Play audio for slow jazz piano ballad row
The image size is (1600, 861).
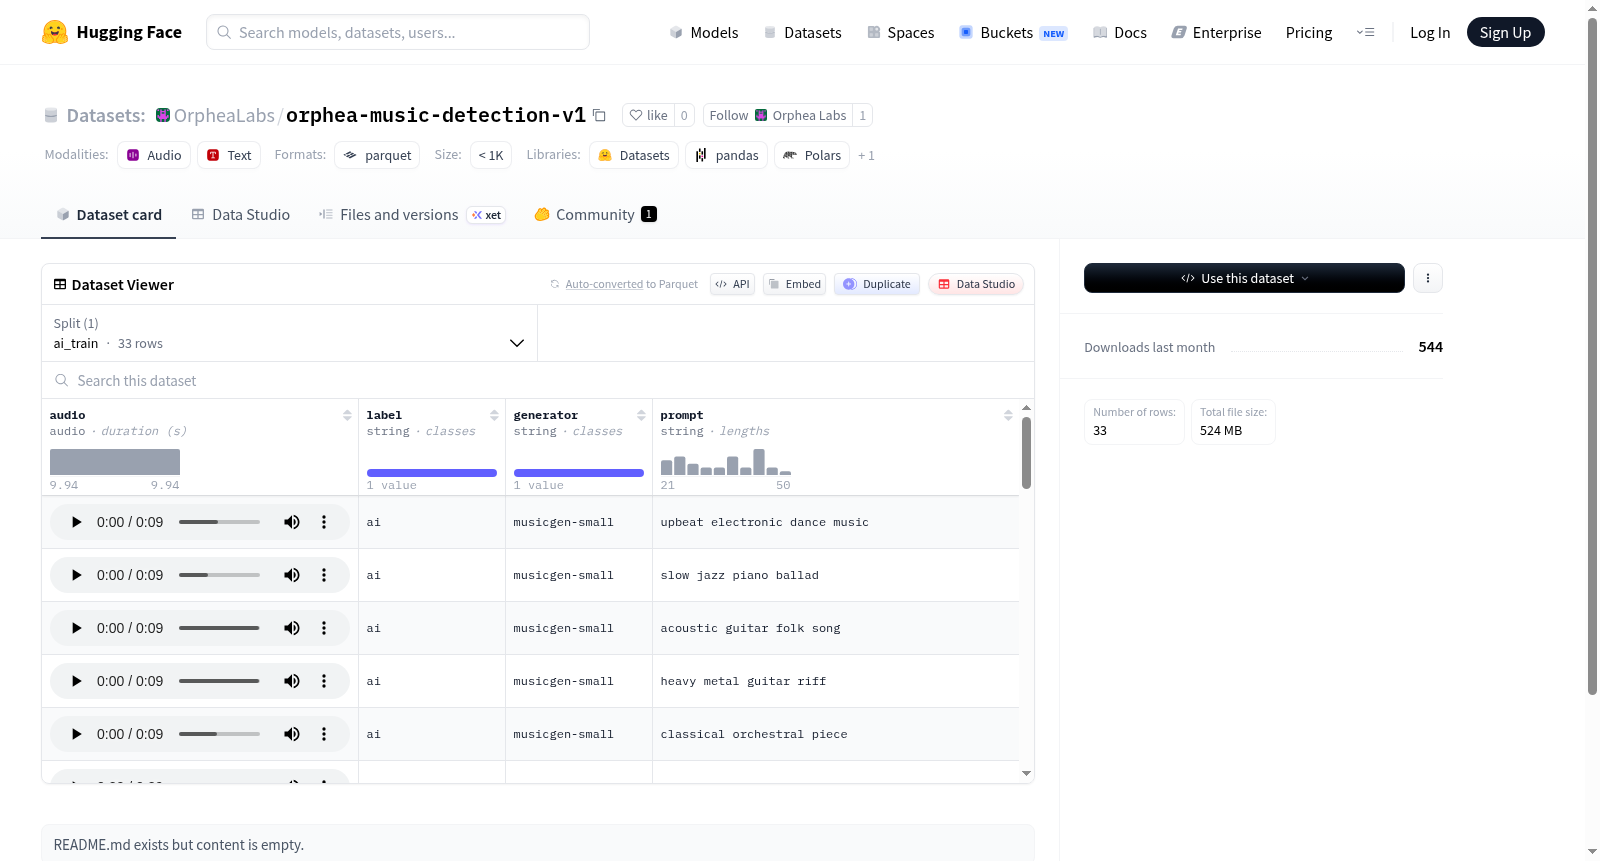(x=76, y=575)
